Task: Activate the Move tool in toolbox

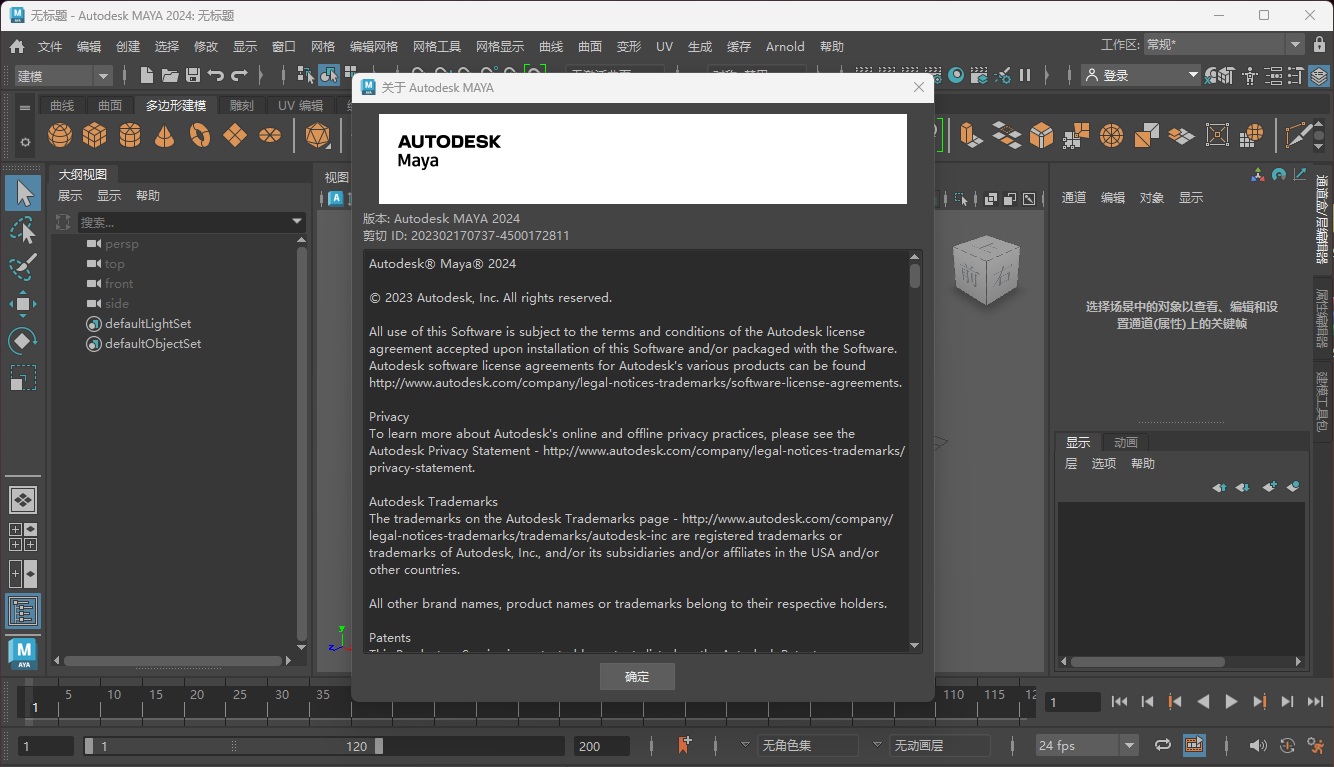Action: [x=23, y=303]
